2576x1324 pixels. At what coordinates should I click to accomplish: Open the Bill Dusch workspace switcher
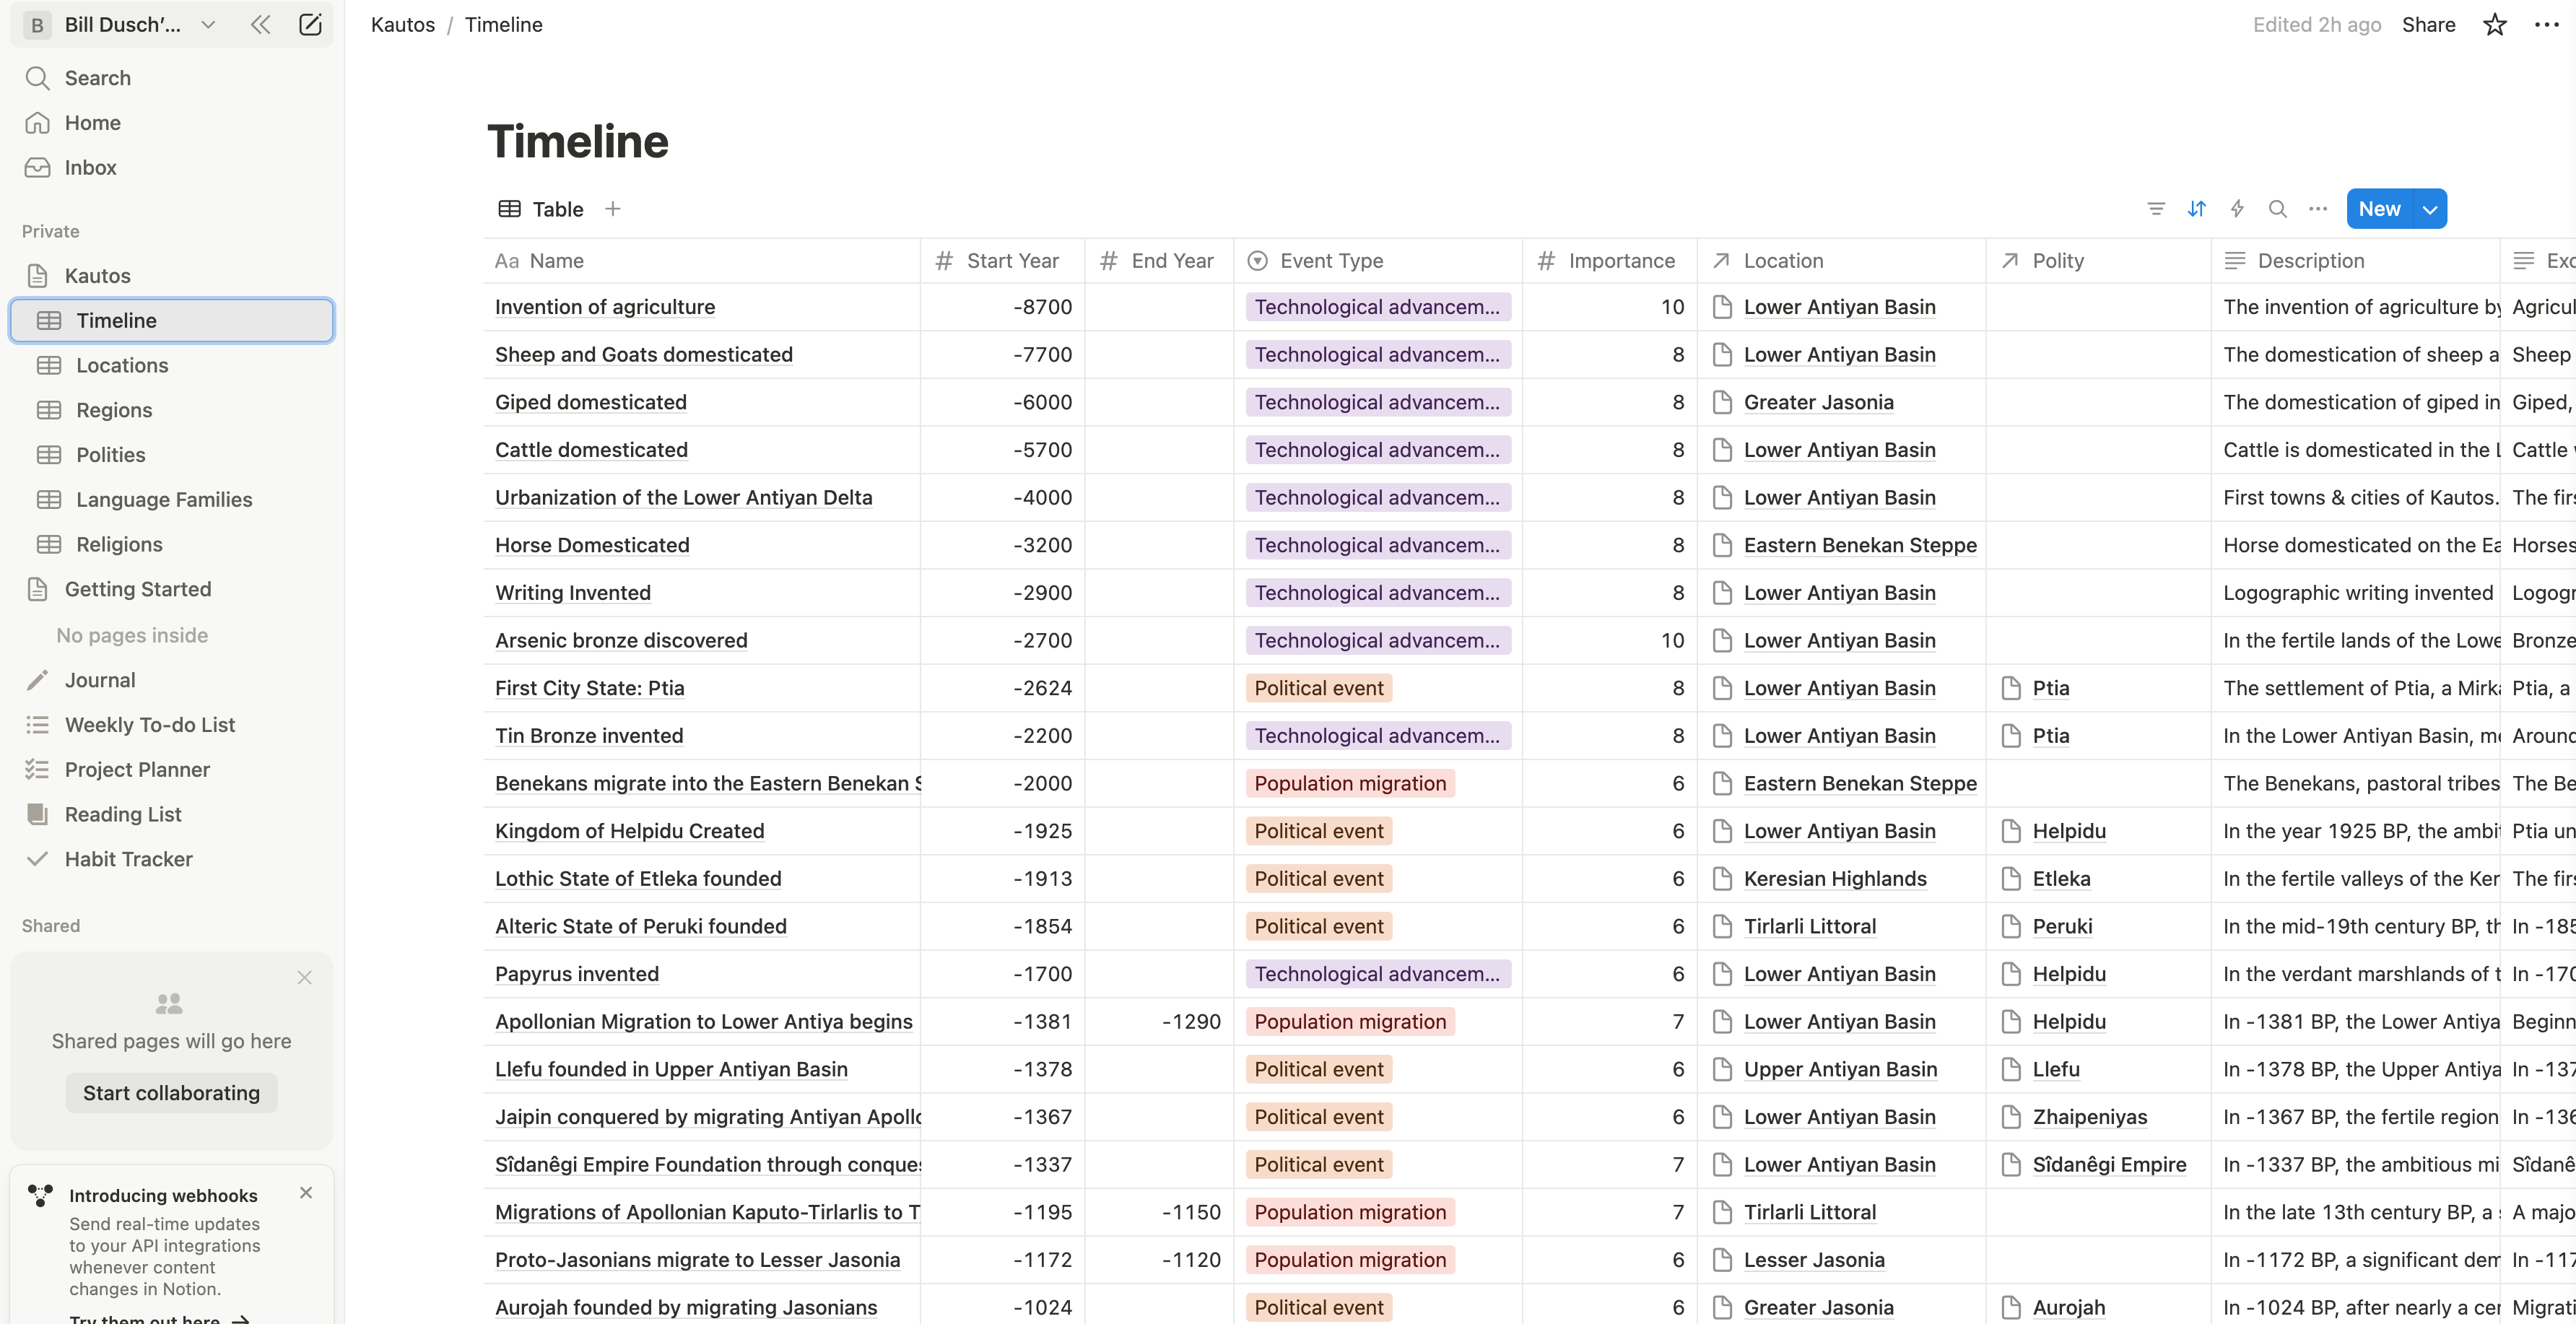122,25
